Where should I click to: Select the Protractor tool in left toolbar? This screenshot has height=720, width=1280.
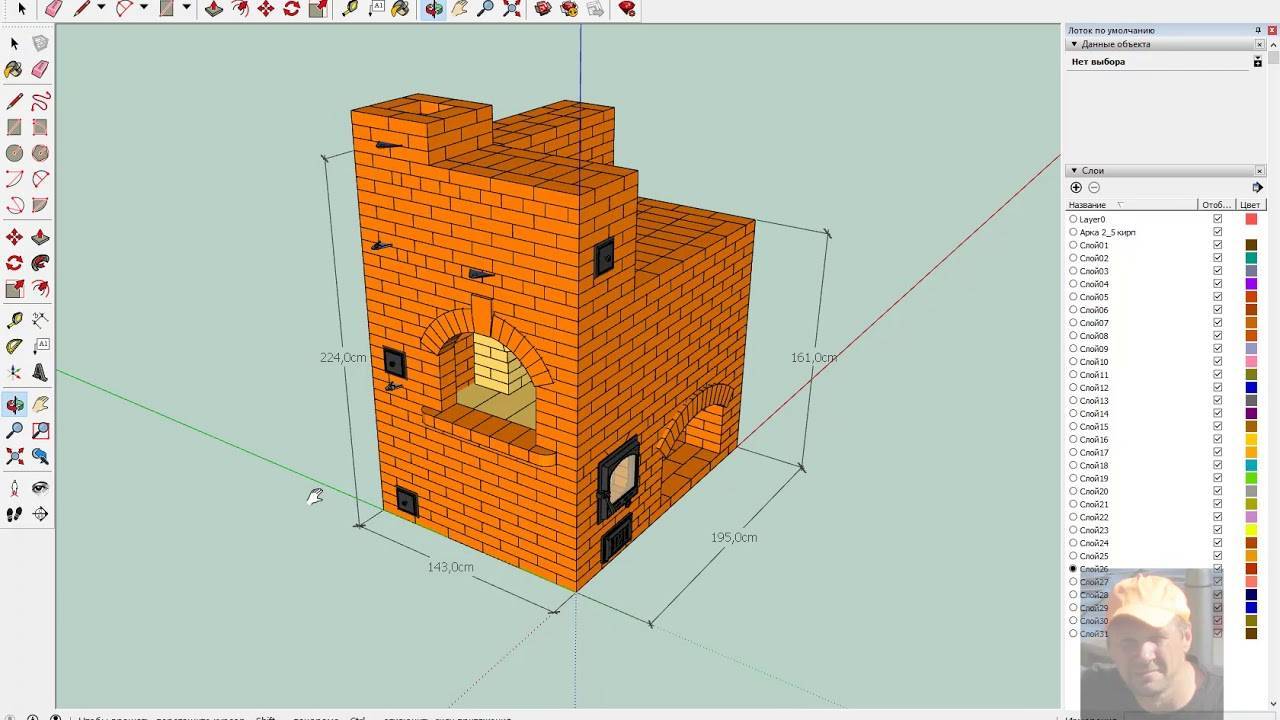[x=14, y=347]
